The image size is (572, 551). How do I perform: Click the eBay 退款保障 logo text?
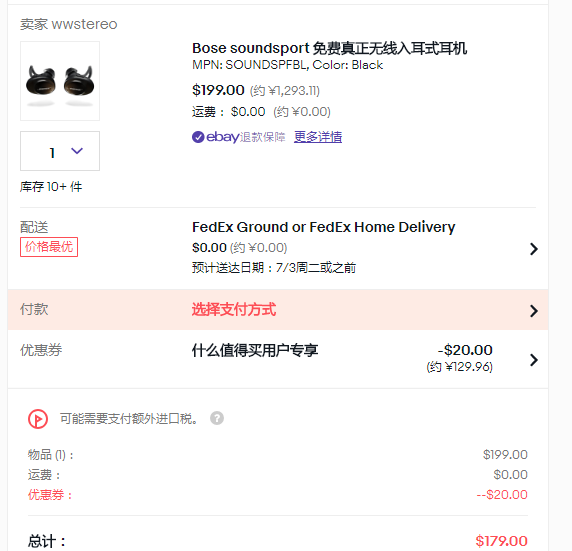[246, 137]
